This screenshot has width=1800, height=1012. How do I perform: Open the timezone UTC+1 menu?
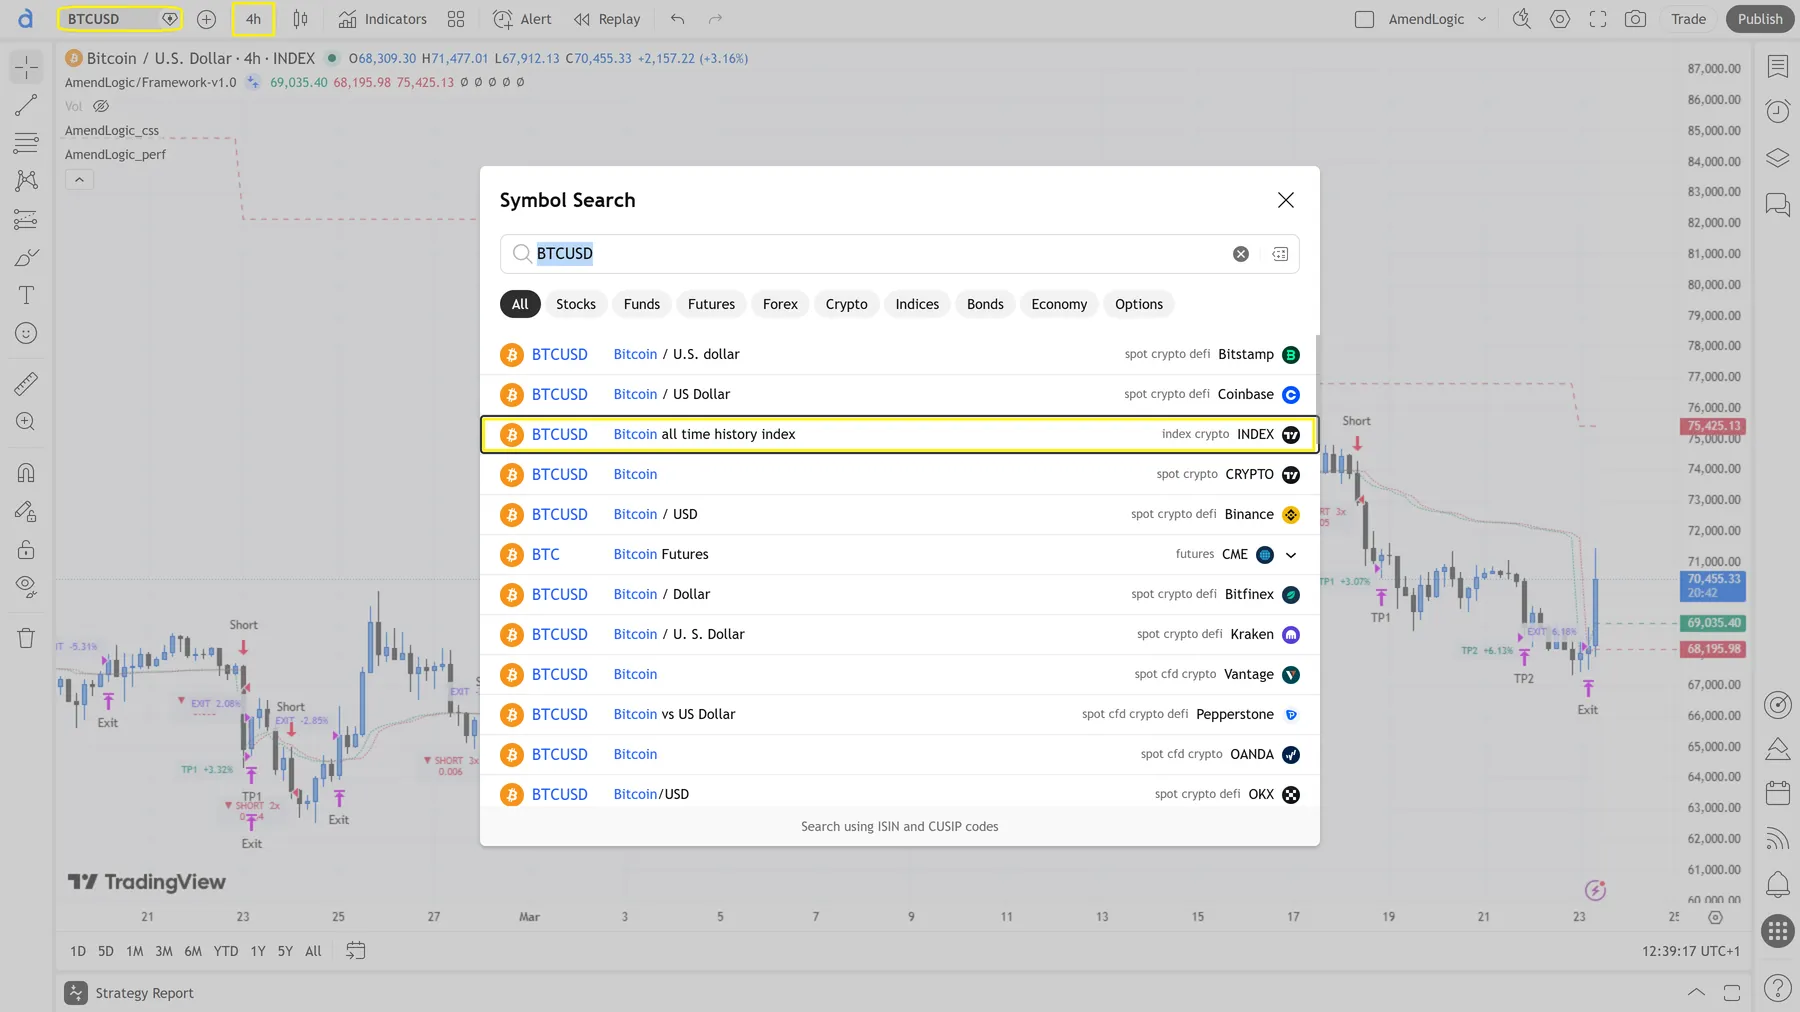point(1690,951)
